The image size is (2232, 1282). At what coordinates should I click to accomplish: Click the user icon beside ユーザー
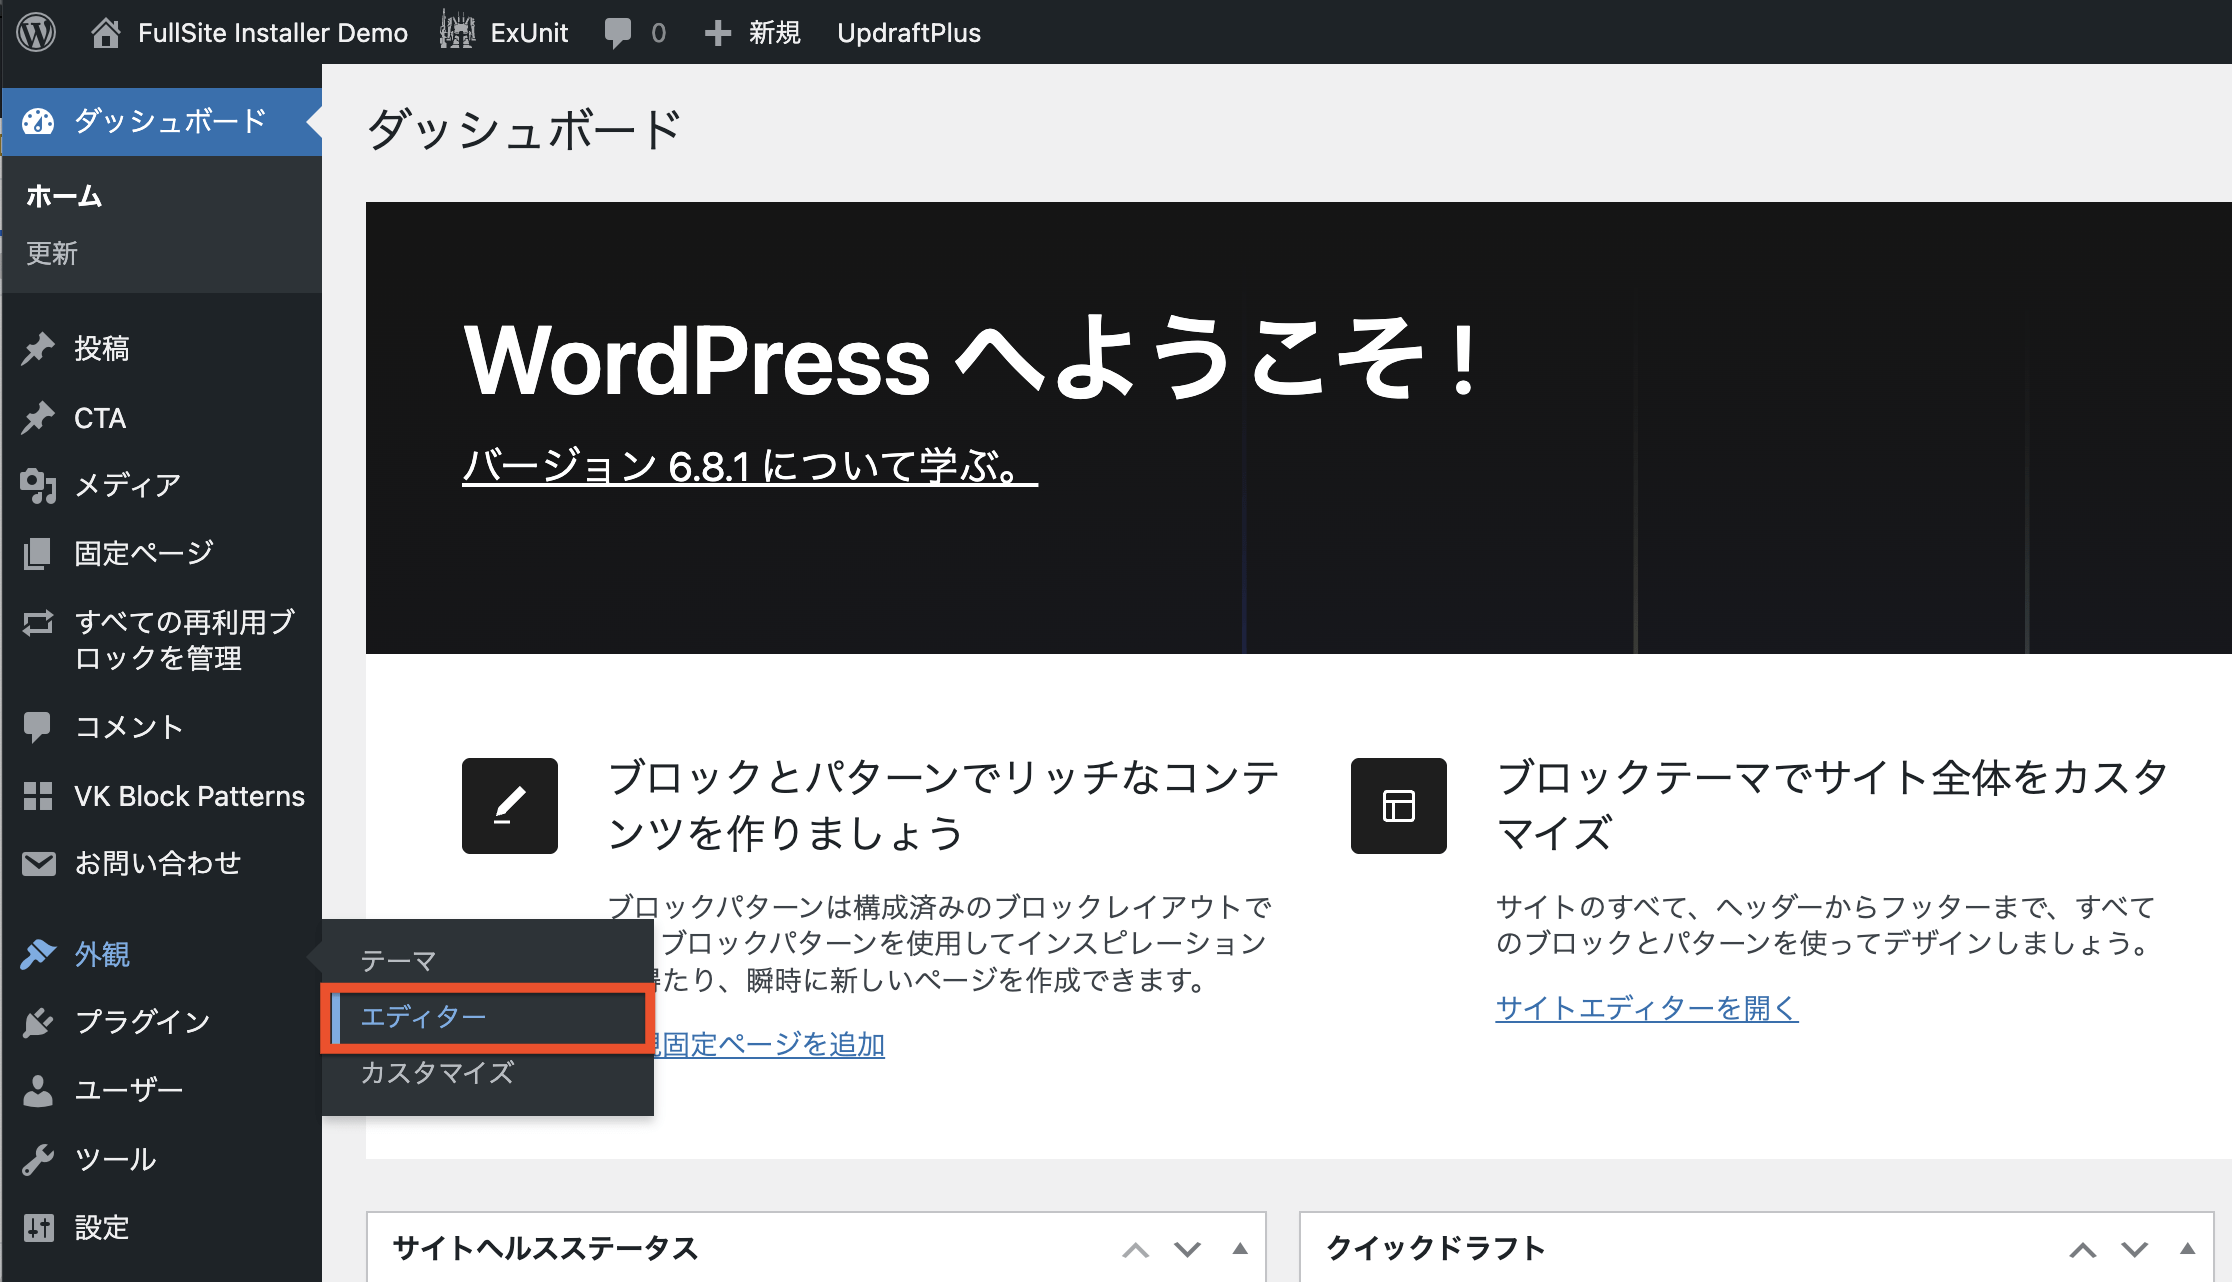[38, 1090]
